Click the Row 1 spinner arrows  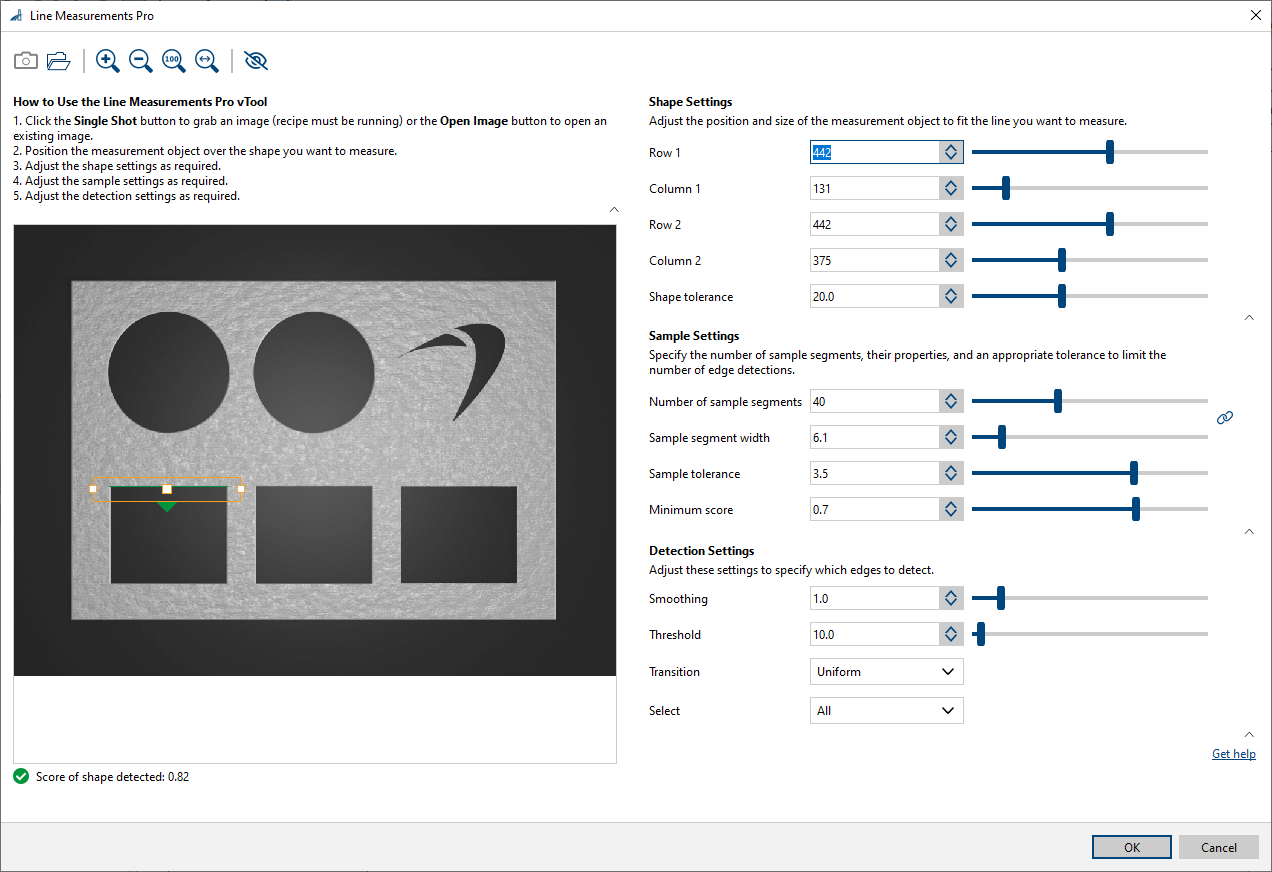click(x=951, y=152)
